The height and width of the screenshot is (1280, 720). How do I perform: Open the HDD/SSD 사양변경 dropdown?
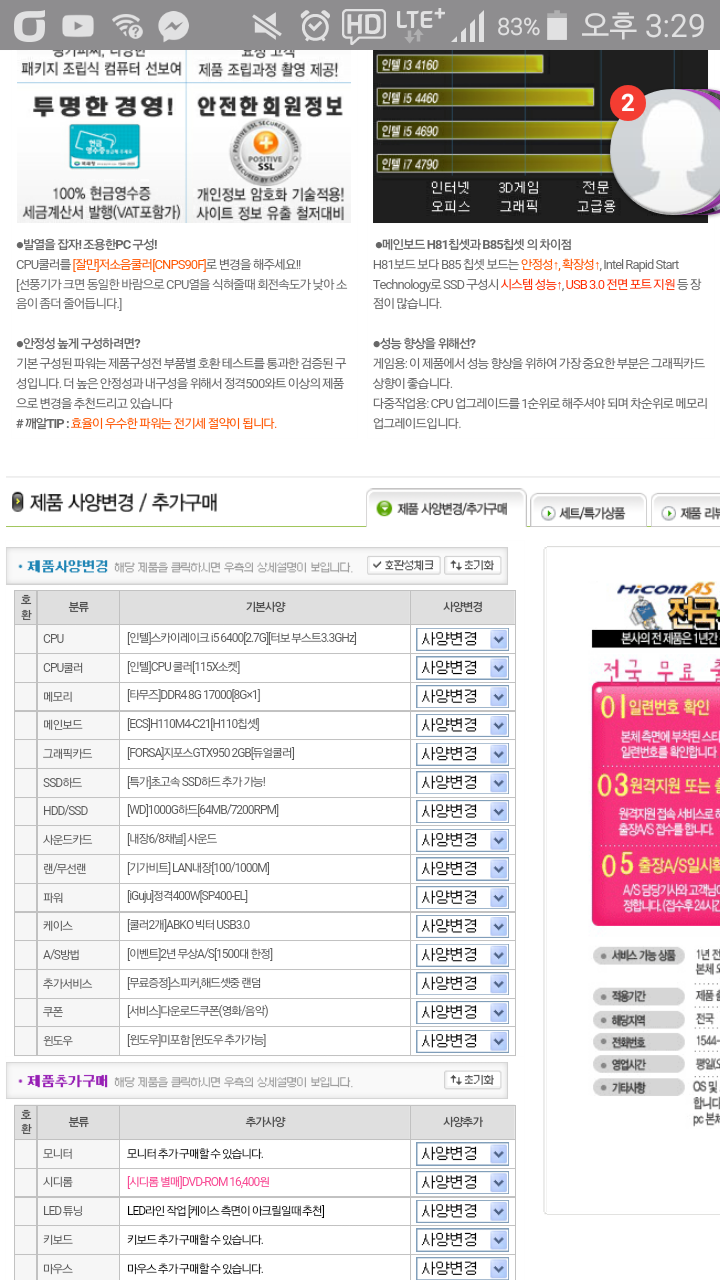click(462, 811)
